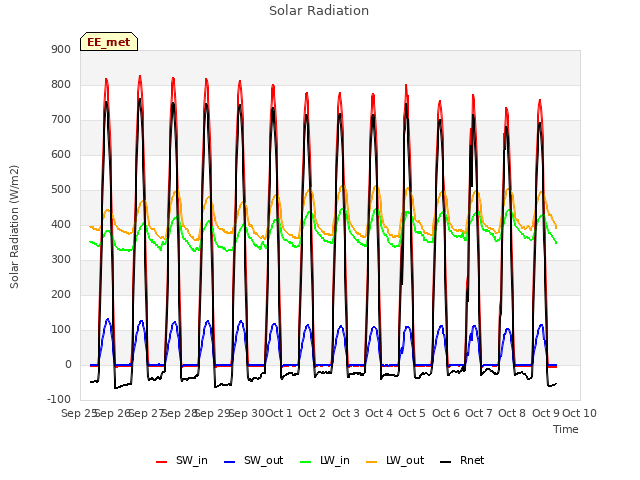The height and width of the screenshot is (480, 640).
Task: Click the blue SW_out legend swatch
Action: pos(230,462)
